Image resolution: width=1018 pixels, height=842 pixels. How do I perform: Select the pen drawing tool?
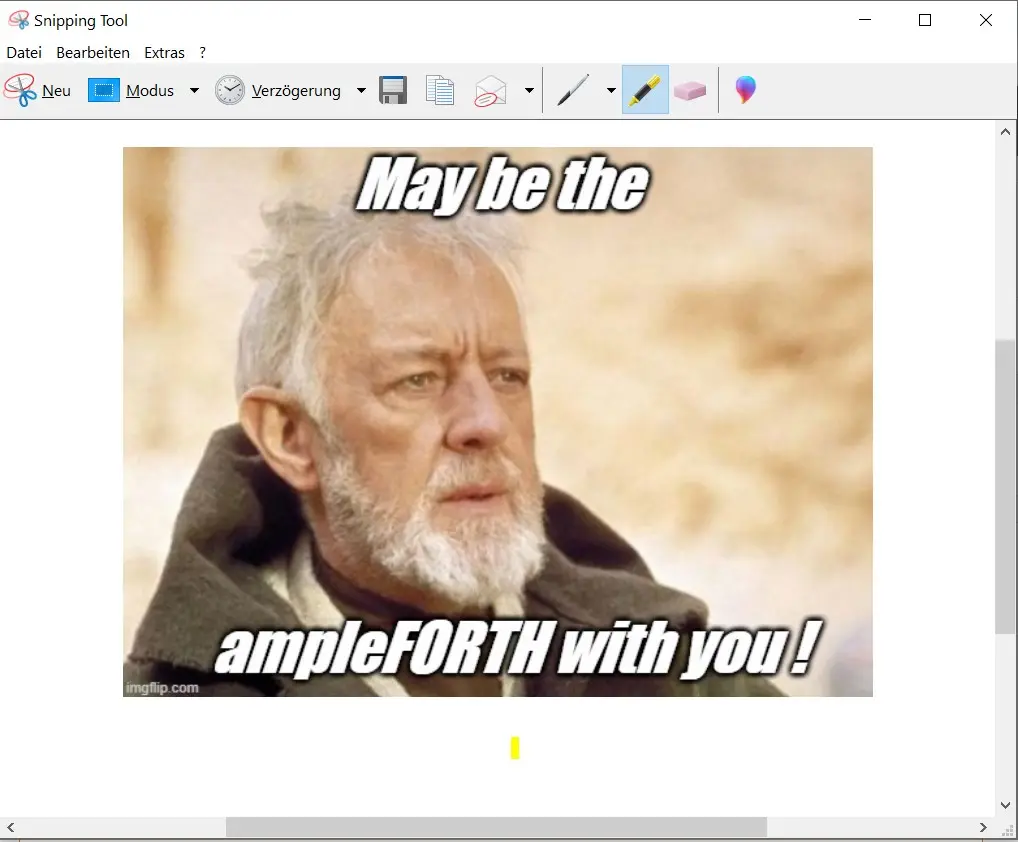[x=573, y=90]
